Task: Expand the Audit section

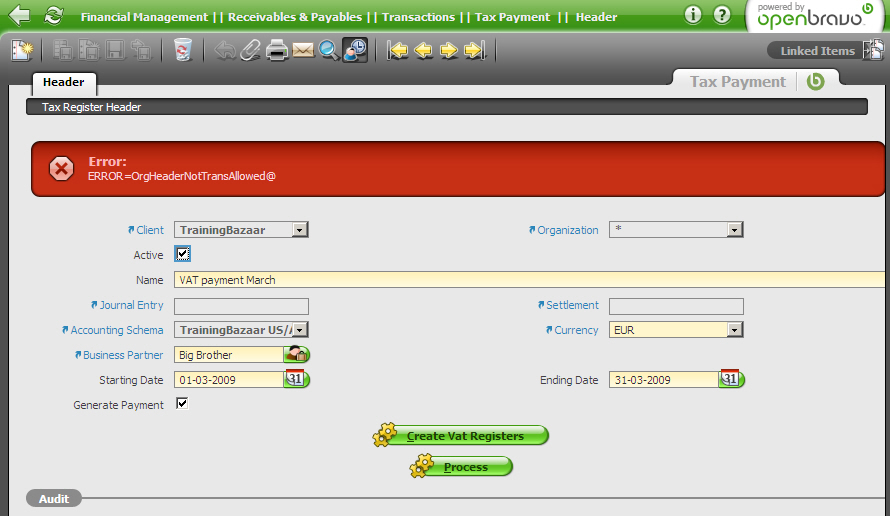Action: 54,498
